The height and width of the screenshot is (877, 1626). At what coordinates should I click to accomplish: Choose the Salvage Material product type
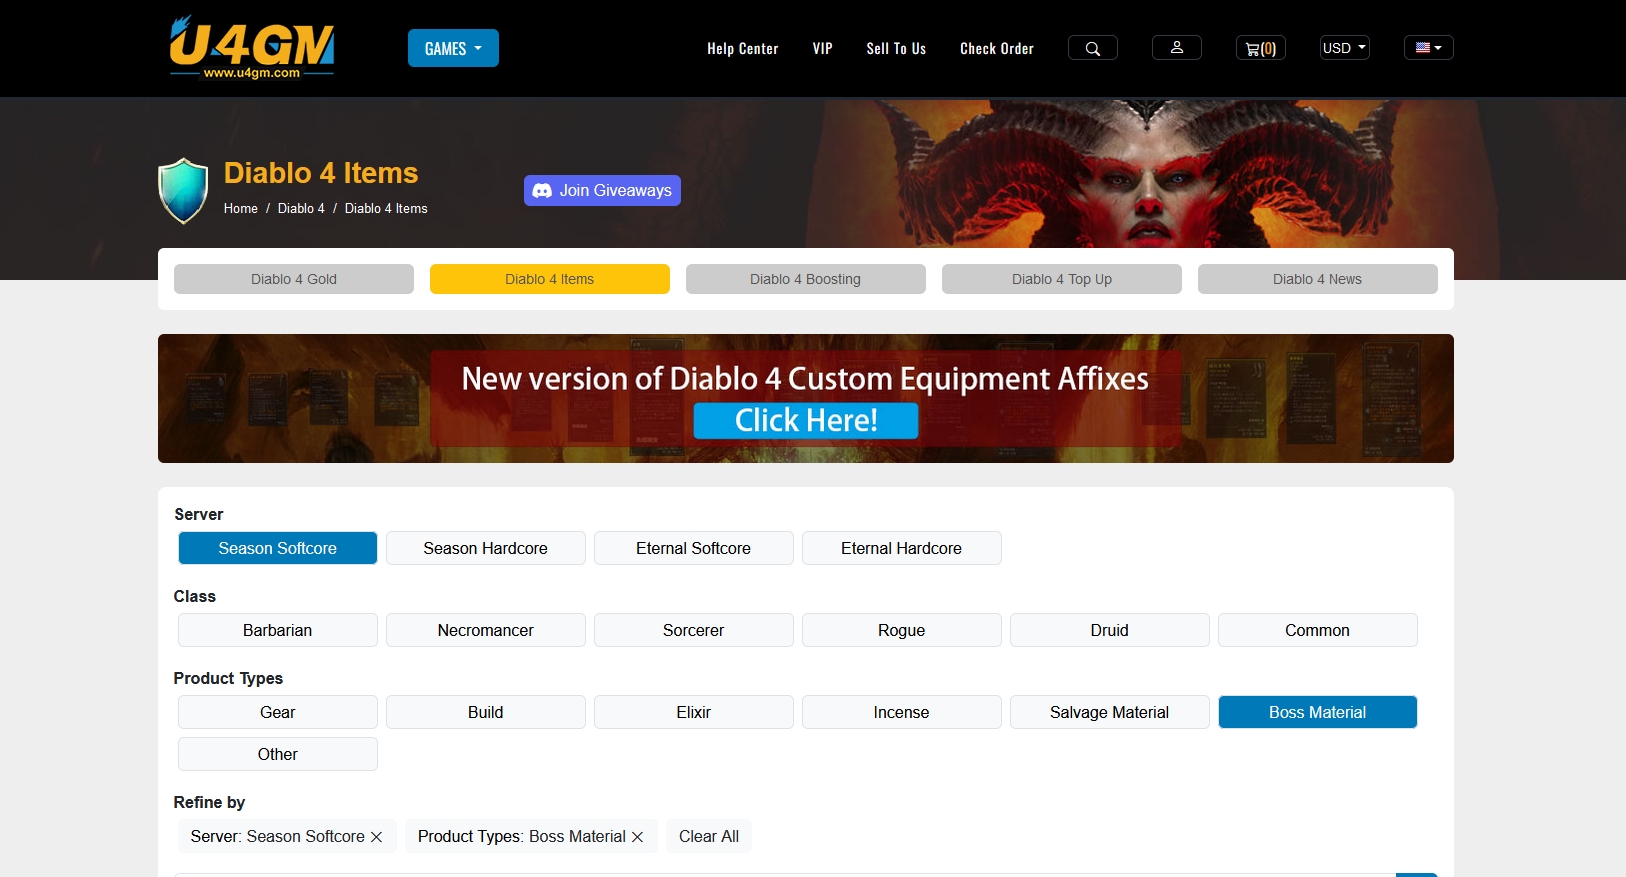1110,712
